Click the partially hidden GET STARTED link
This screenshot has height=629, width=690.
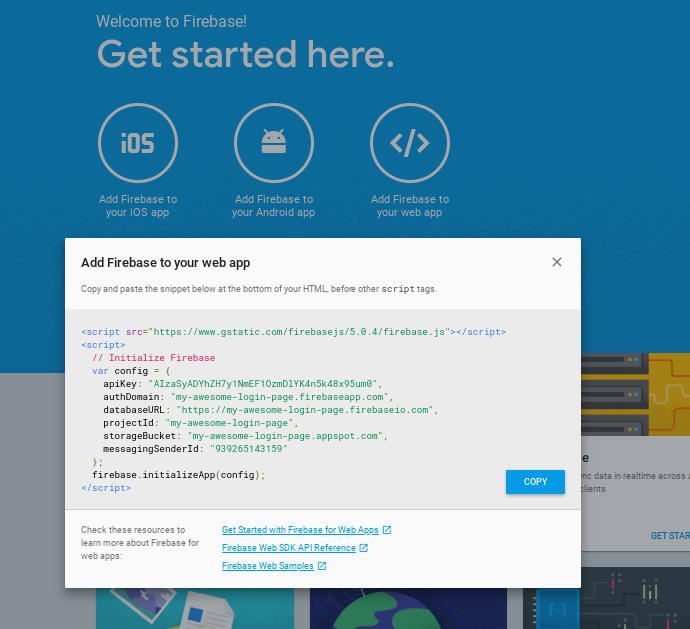click(x=669, y=535)
